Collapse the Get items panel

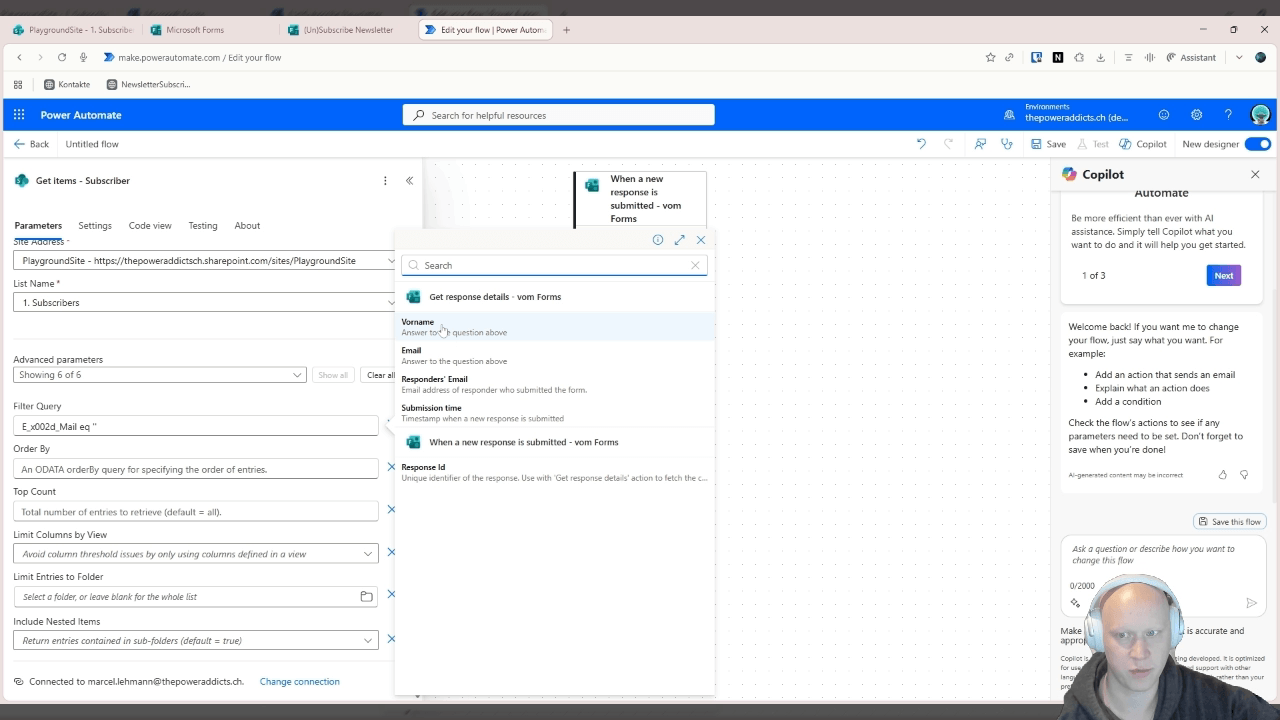click(409, 181)
